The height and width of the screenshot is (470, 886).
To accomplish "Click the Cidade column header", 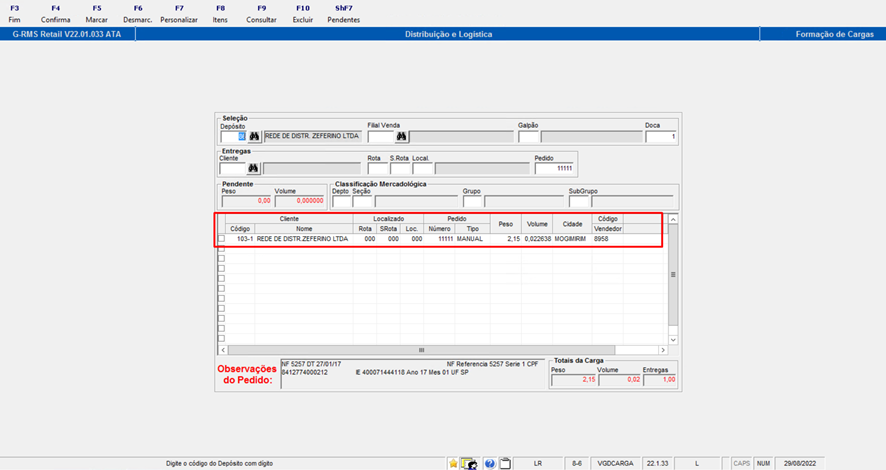I will coord(572,224).
